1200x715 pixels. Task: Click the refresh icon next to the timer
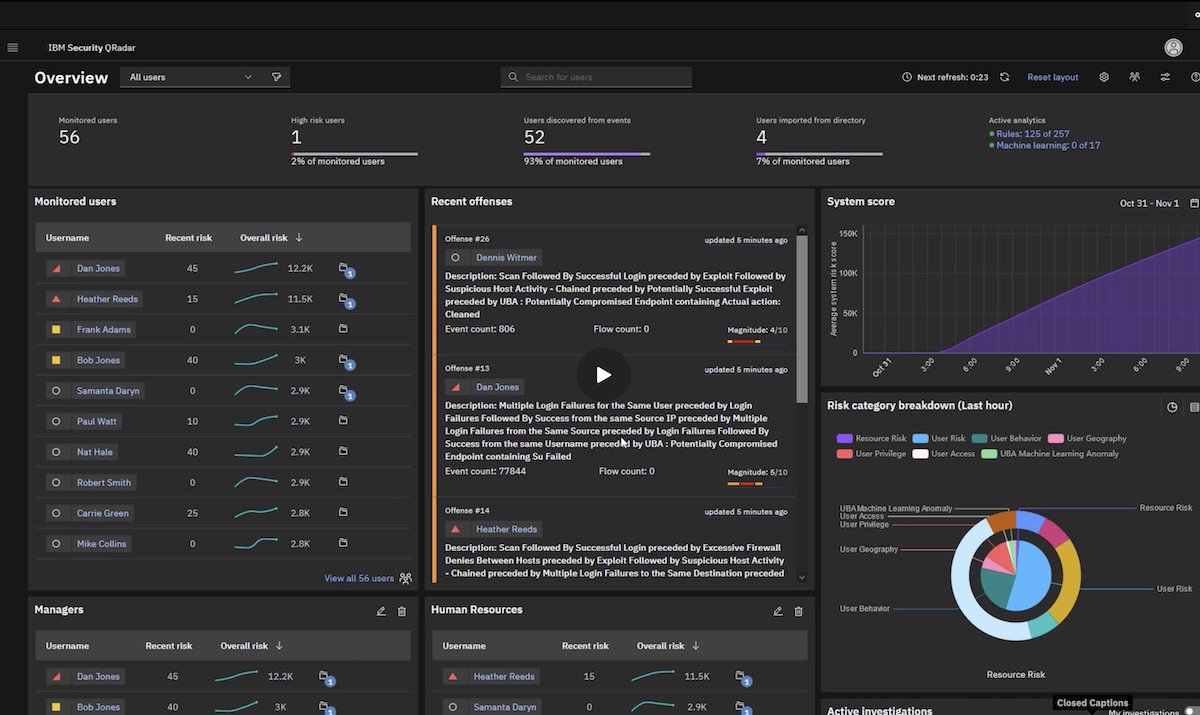point(1004,77)
